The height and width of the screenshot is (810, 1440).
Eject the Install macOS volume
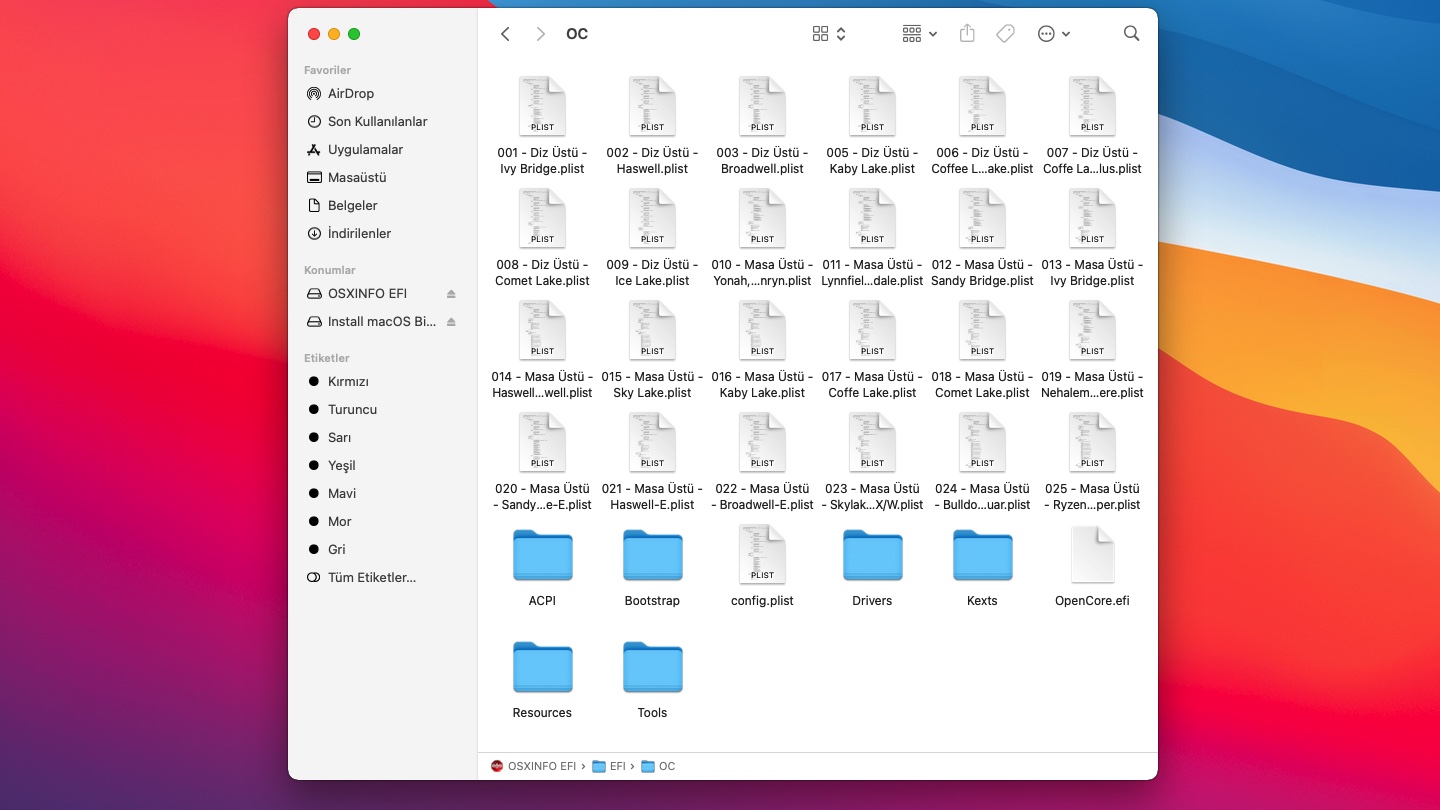click(451, 322)
